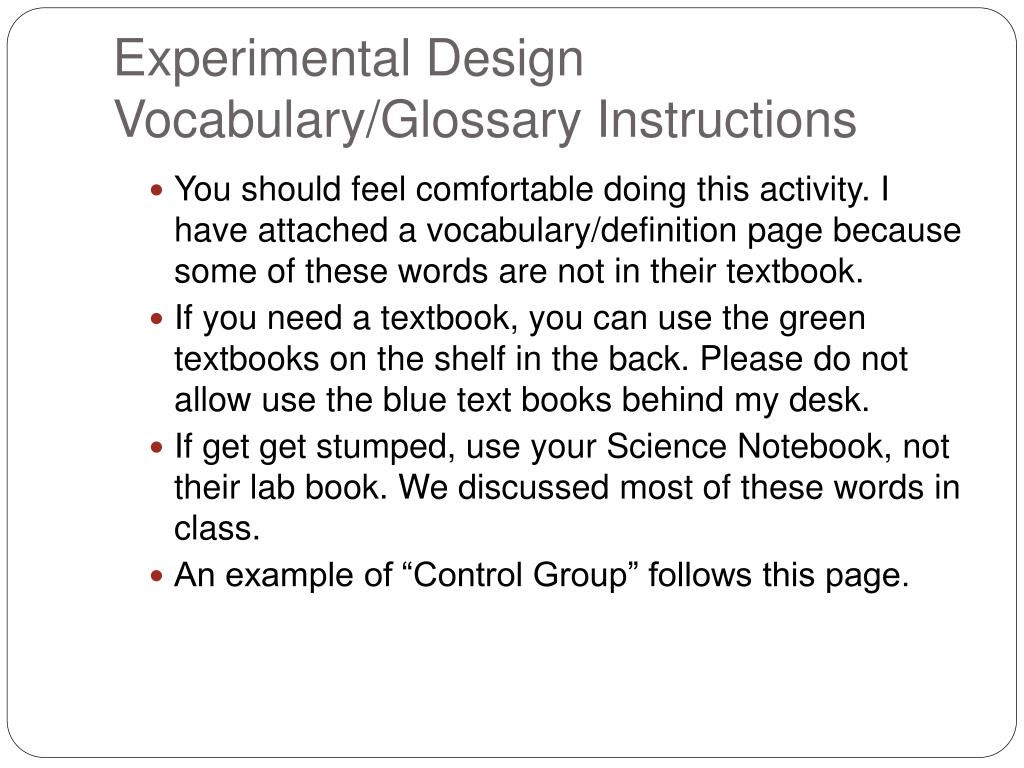Click the bullet next to 'If get get stumped'
The width and height of the screenshot is (1024, 768).
(x=156, y=448)
